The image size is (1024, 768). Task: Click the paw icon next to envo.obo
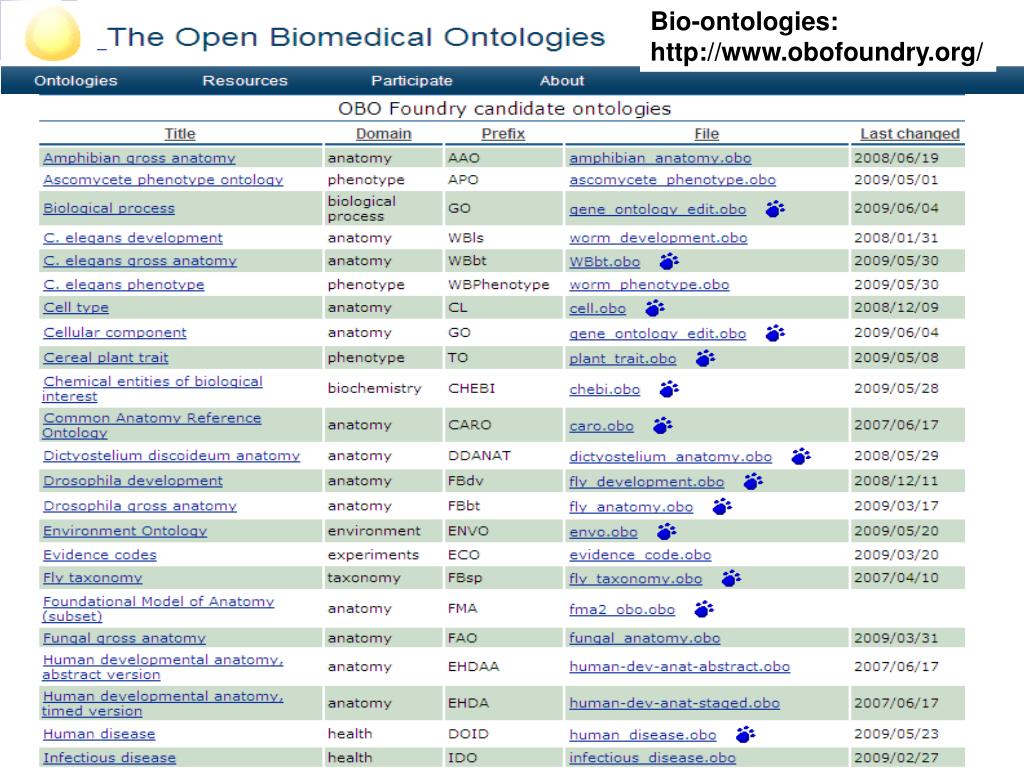point(666,532)
